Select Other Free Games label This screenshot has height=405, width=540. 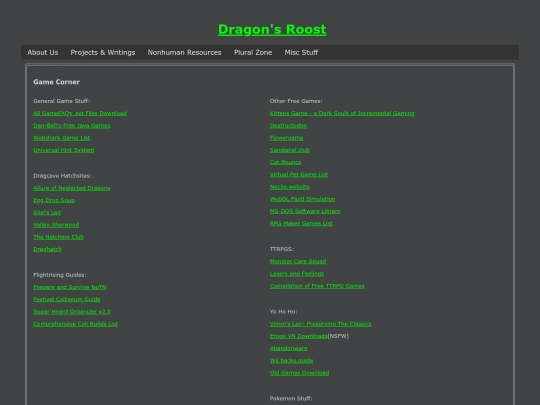tap(296, 101)
